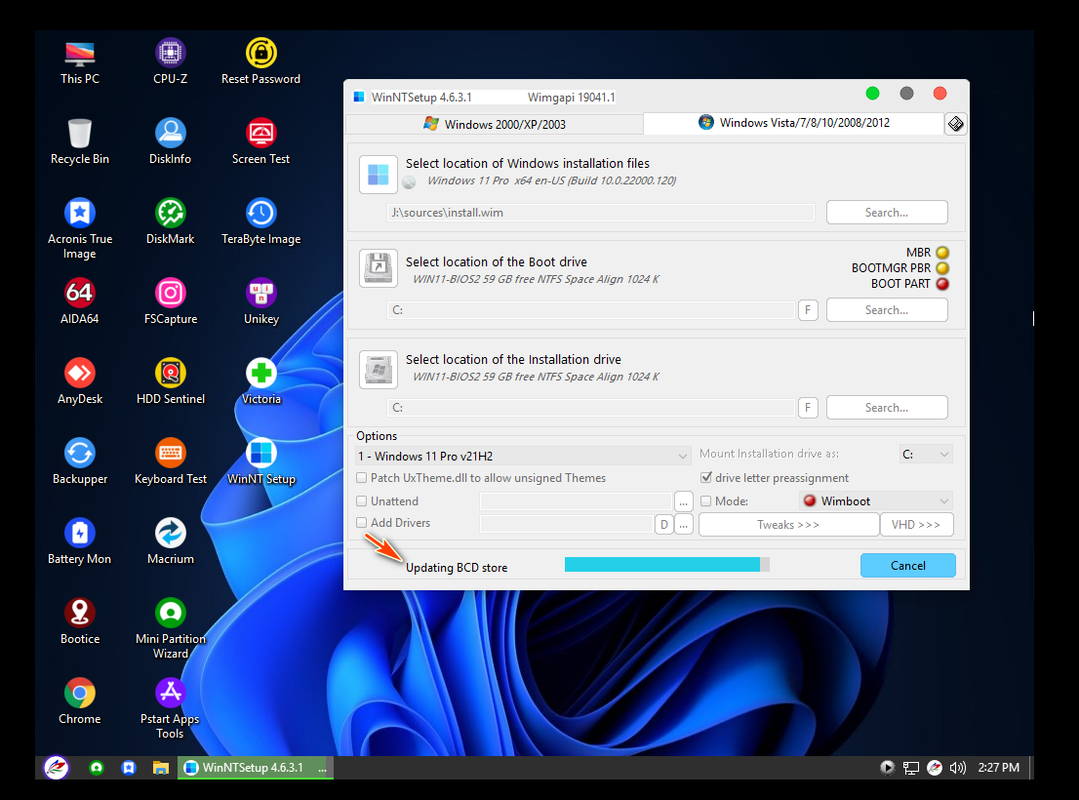Viewport: 1079px width, 800px height.
Task: Open Acronis True Image shortcut
Action: pyautogui.click(x=80, y=229)
